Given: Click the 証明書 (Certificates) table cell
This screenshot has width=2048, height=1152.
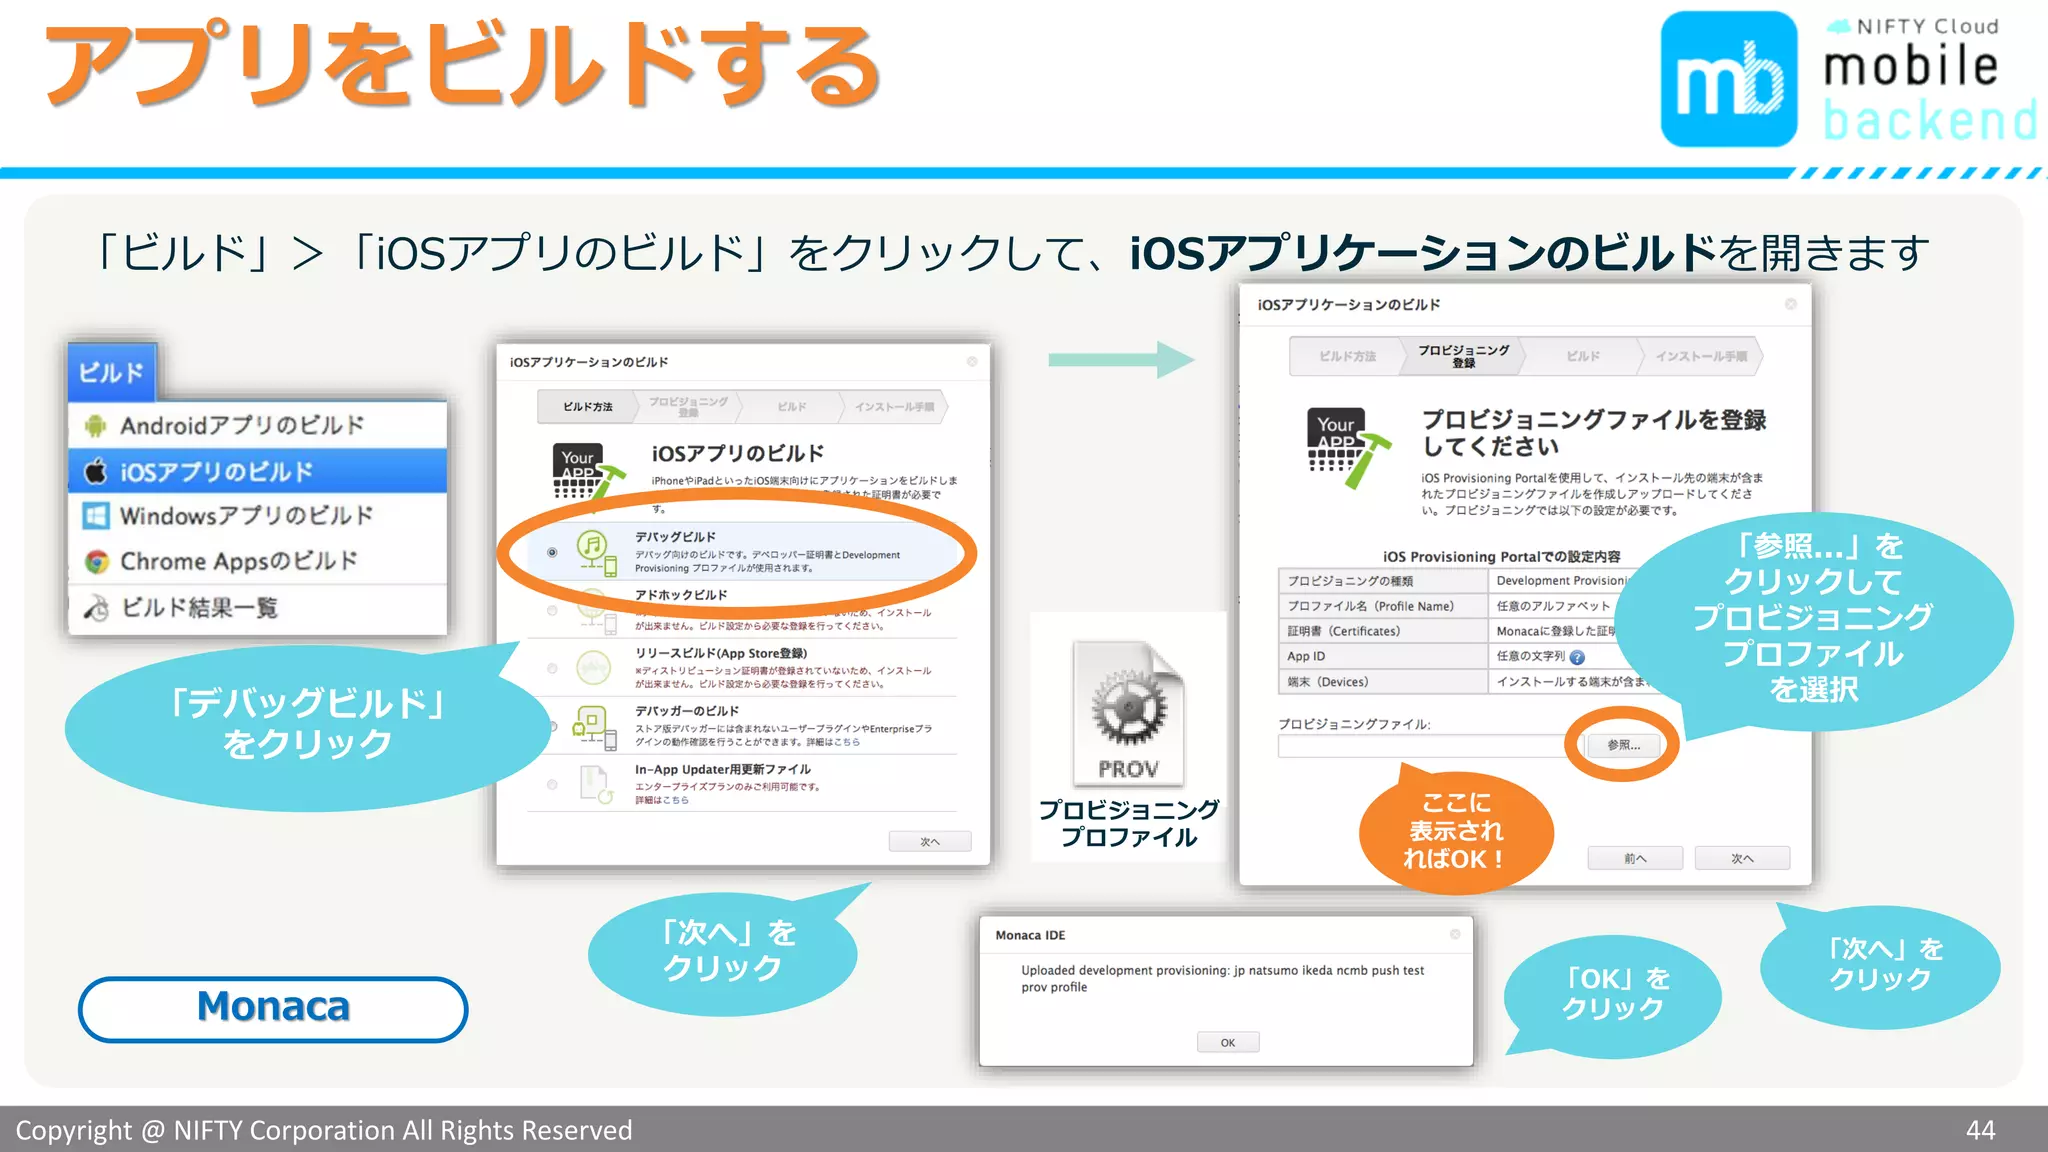Looking at the screenshot, I should [1383, 631].
